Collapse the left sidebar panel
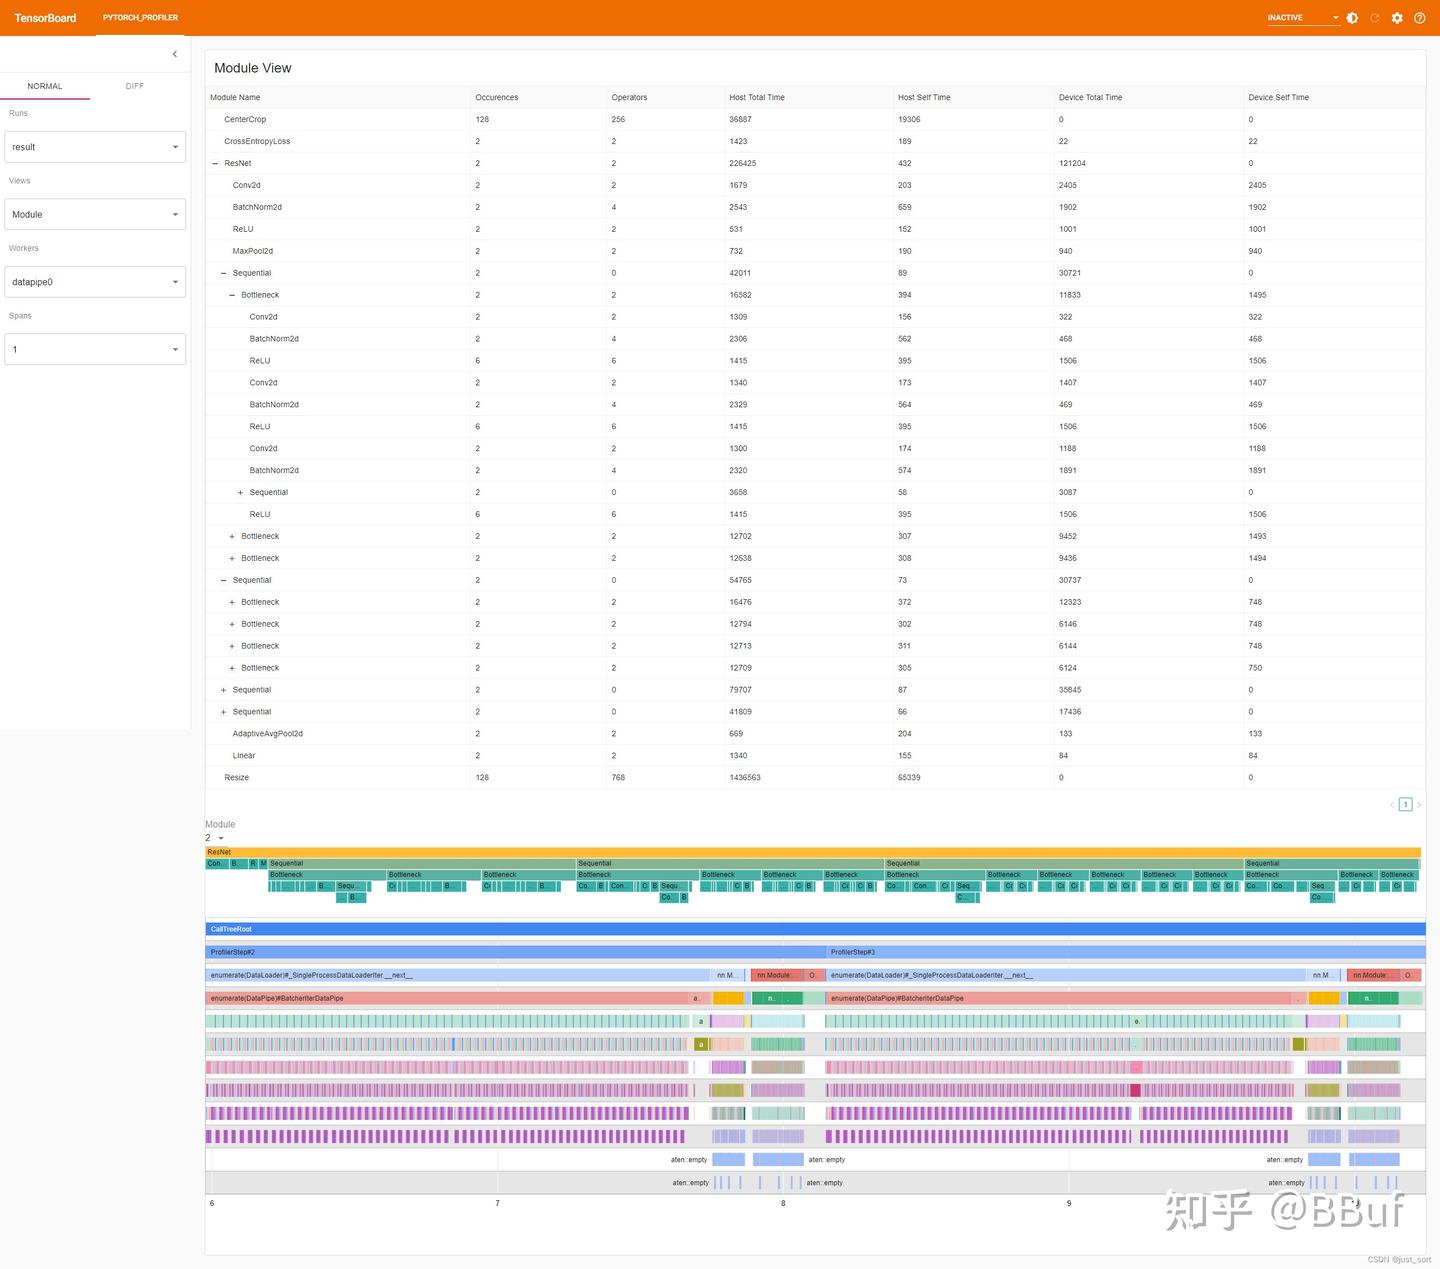The height and width of the screenshot is (1269, 1440). pos(174,54)
